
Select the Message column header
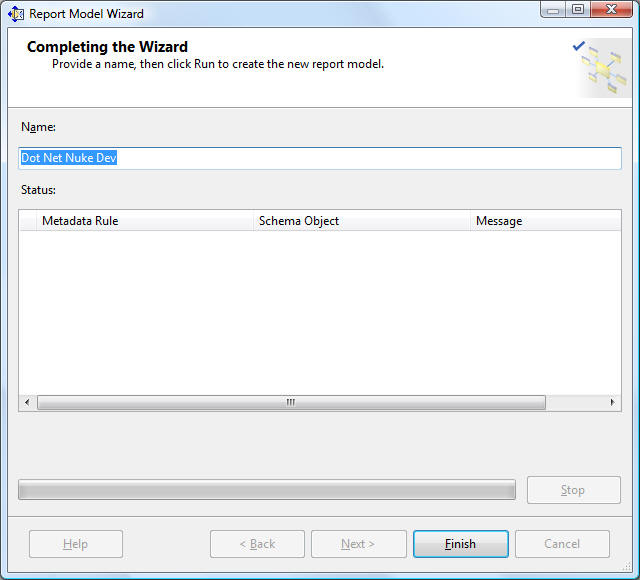[x=546, y=221]
